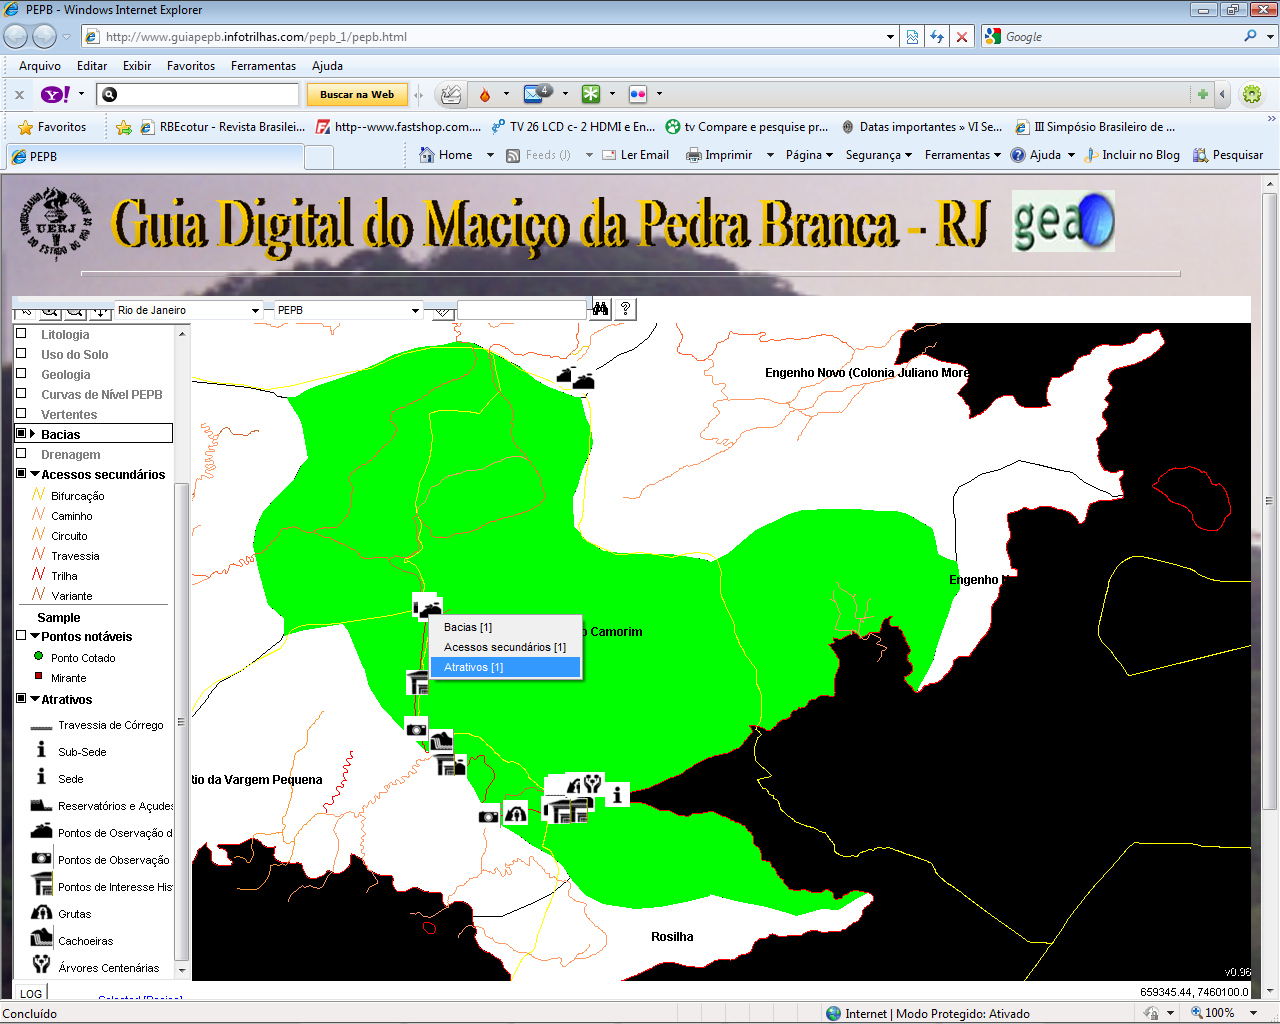
Task: Enable the Uso do Solo layer checkbox
Action: [21, 354]
